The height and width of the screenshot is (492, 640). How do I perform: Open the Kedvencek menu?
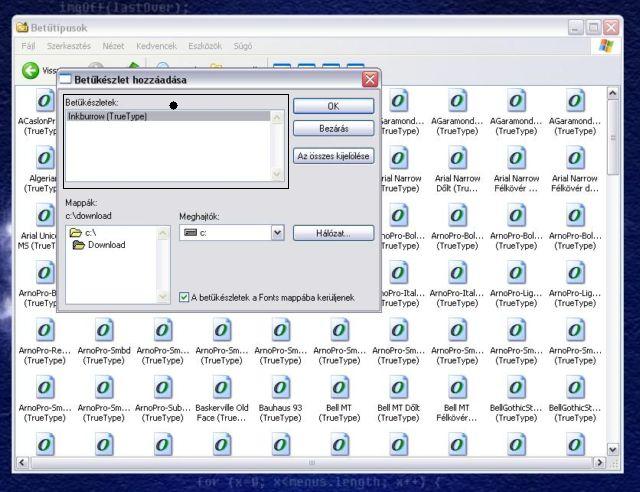[x=158, y=46]
